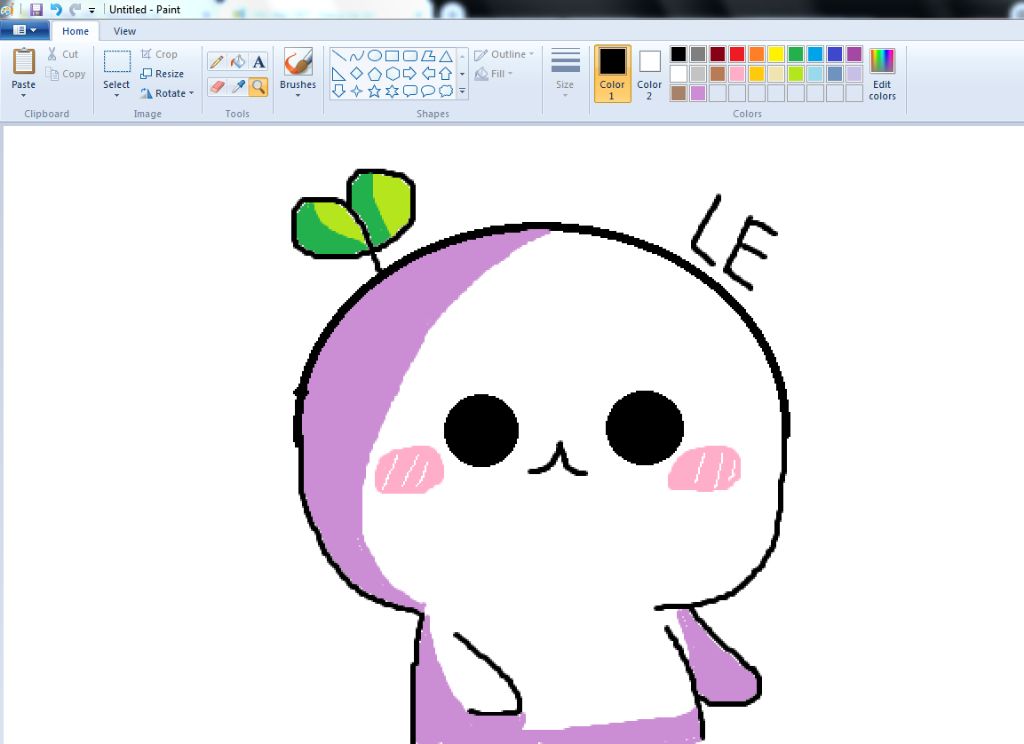Click the Cut button

pyautogui.click(x=63, y=54)
